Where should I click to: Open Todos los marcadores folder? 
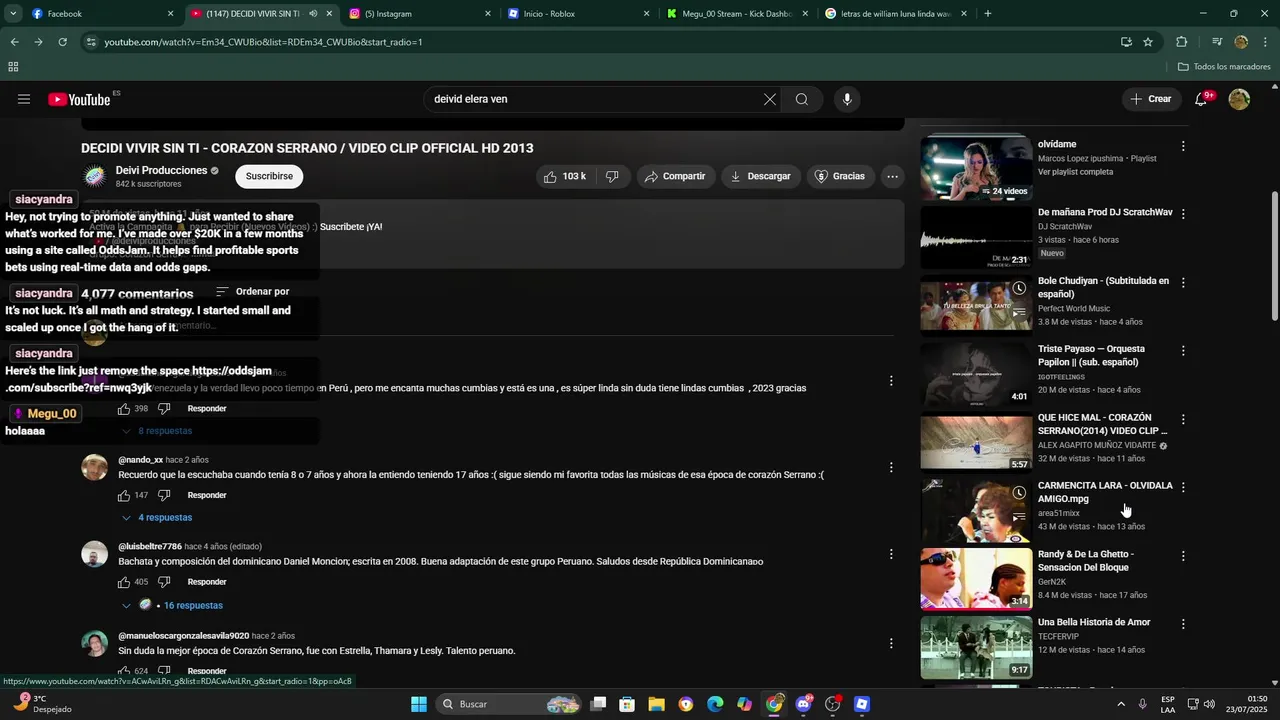[x=1224, y=67]
